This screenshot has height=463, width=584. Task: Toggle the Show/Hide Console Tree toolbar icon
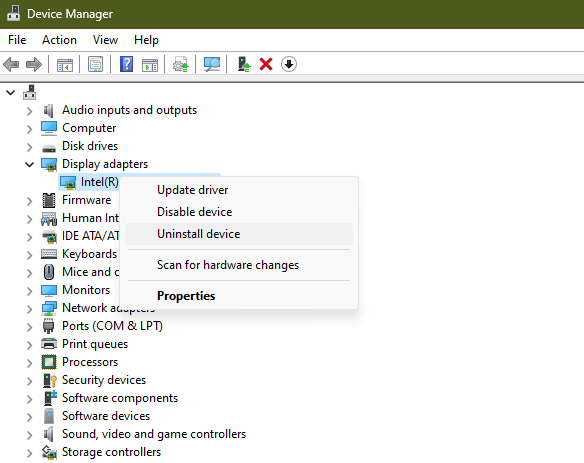(65, 65)
